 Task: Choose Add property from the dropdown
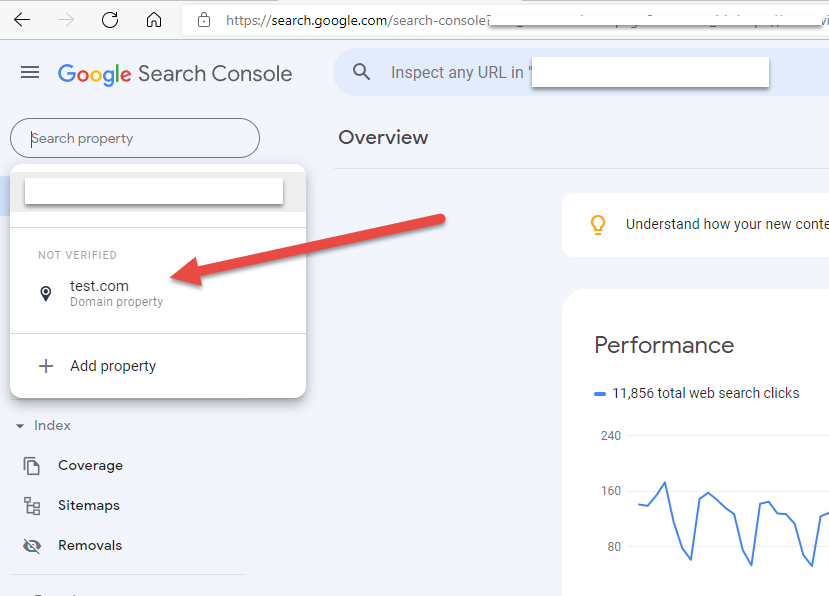pyautogui.click(x=158, y=366)
